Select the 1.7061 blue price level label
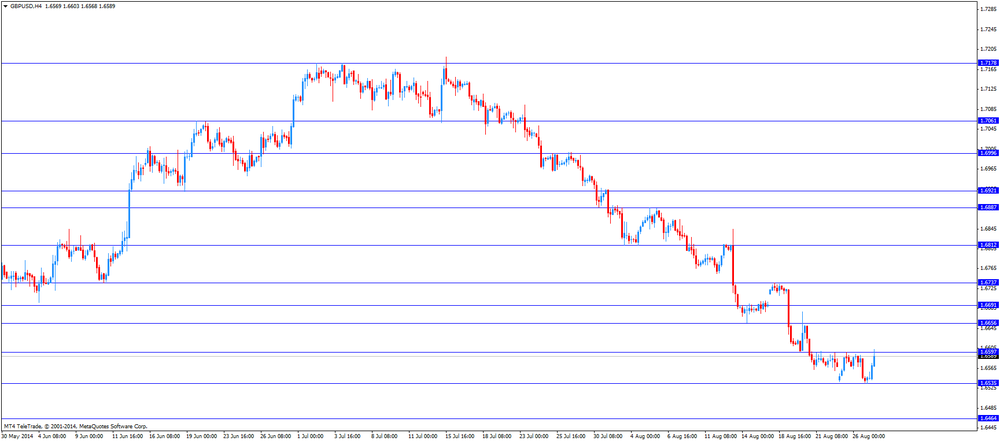 click(988, 121)
